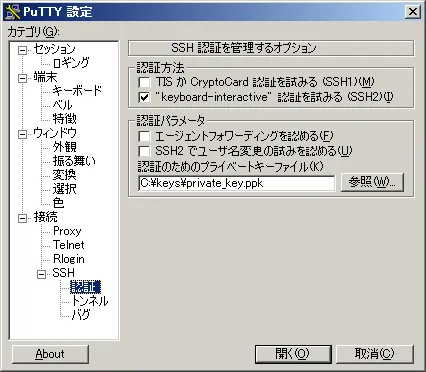This screenshot has height=372, width=426.
Task: Select 特徴 category
Action: (64, 119)
